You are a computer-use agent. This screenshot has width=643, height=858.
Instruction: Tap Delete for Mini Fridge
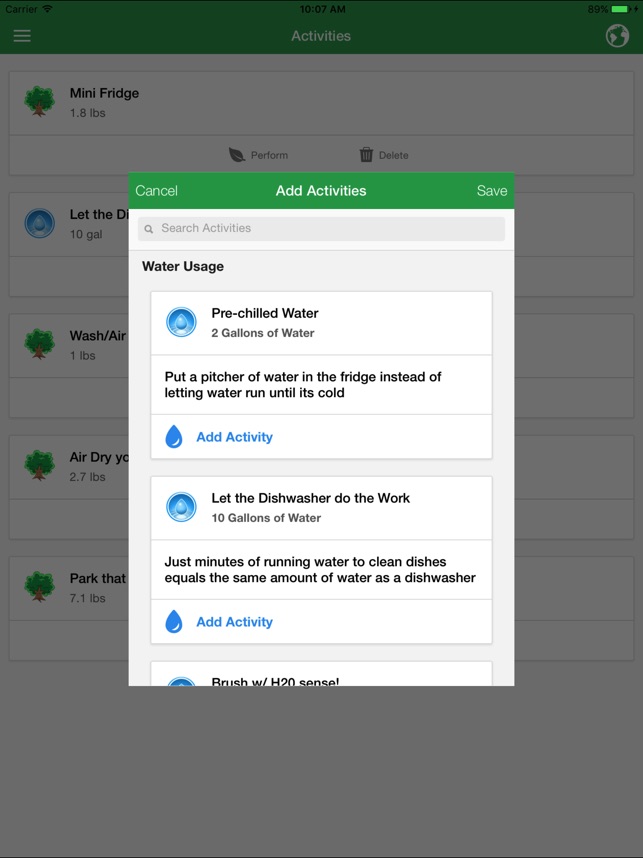click(x=384, y=155)
